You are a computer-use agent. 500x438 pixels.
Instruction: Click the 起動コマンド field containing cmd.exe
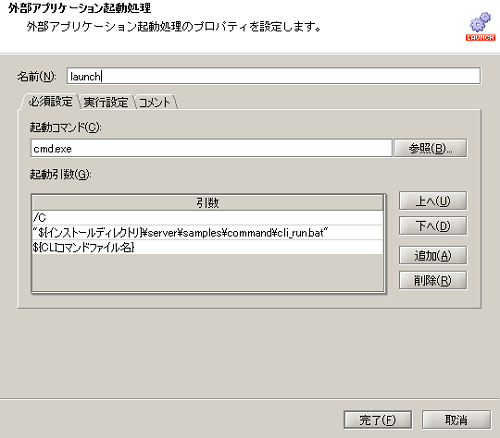click(211, 148)
